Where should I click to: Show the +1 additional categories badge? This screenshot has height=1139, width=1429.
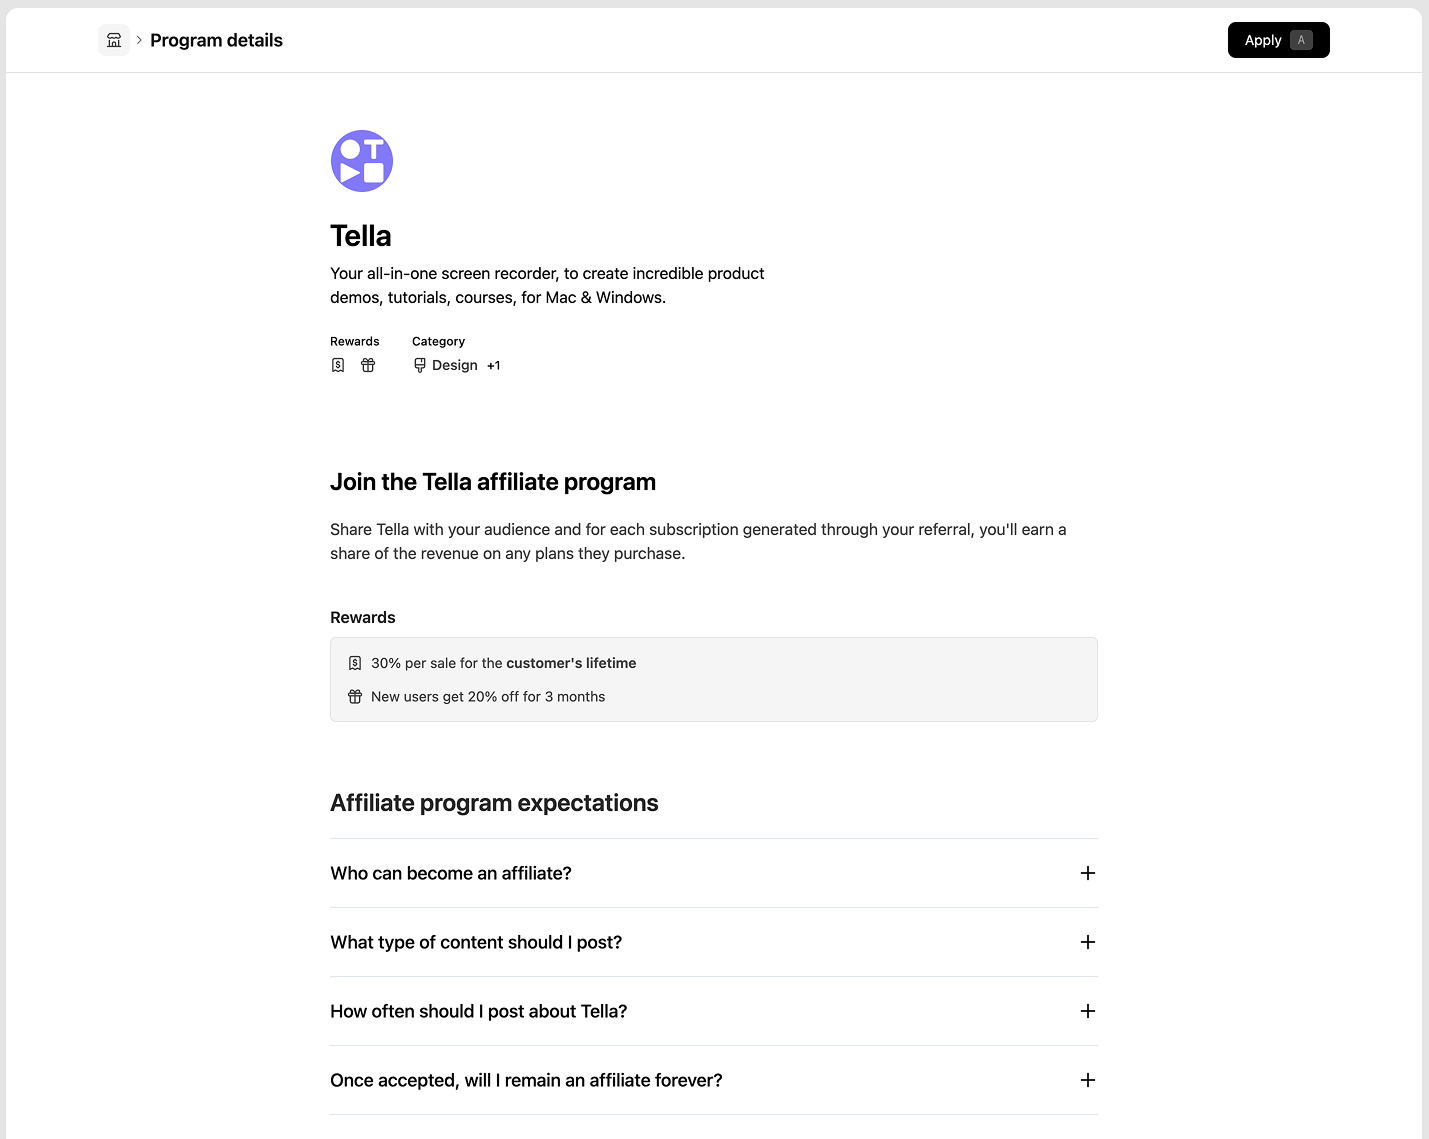coord(493,366)
